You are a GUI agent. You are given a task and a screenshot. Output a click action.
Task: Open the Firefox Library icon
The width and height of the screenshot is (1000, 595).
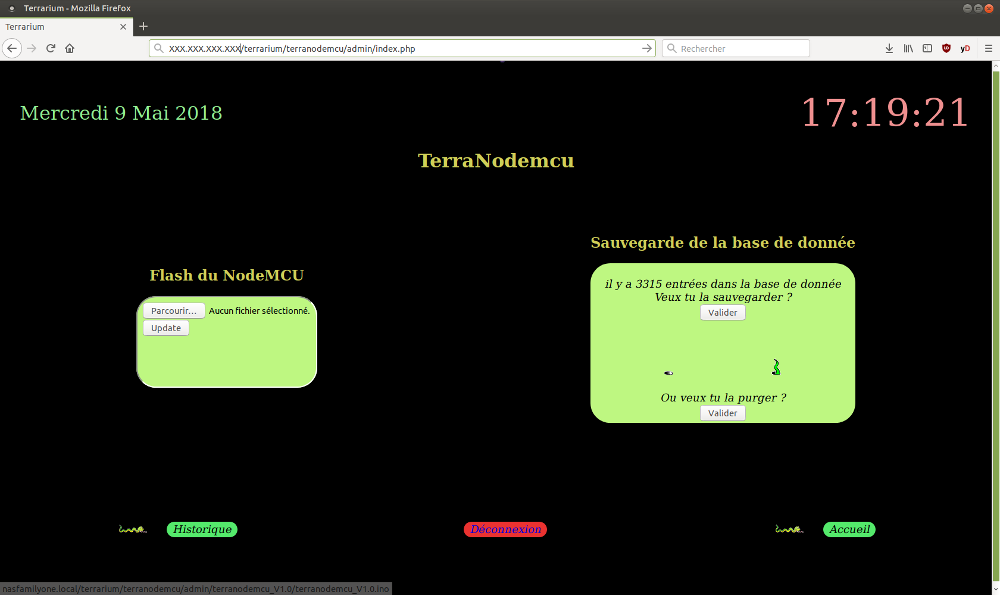908,48
